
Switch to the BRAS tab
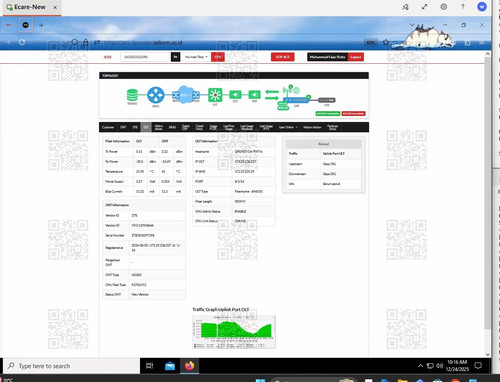172,127
